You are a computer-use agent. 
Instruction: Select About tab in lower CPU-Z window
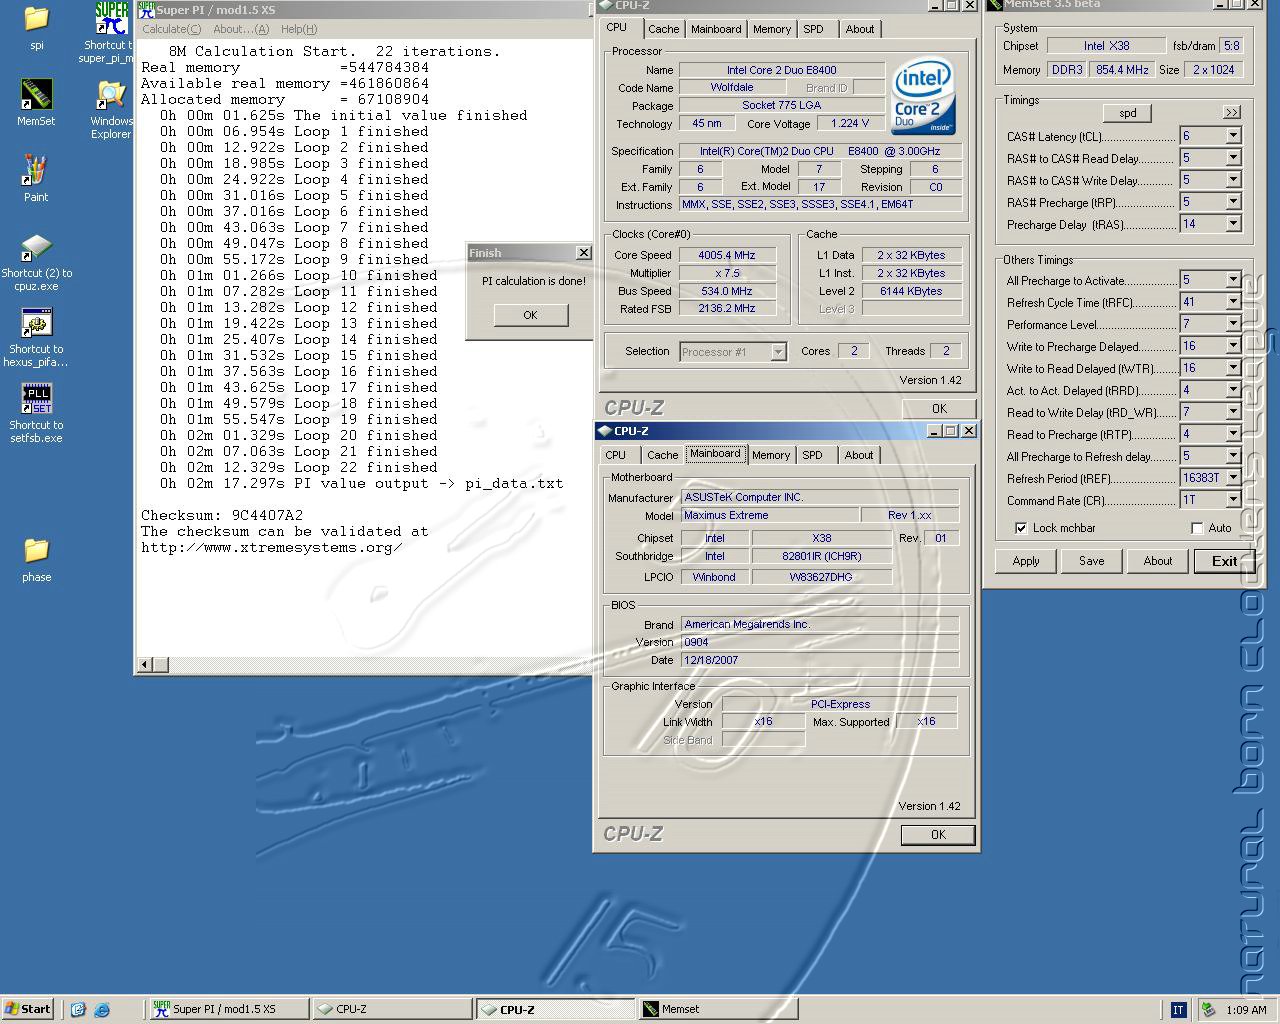coord(859,455)
